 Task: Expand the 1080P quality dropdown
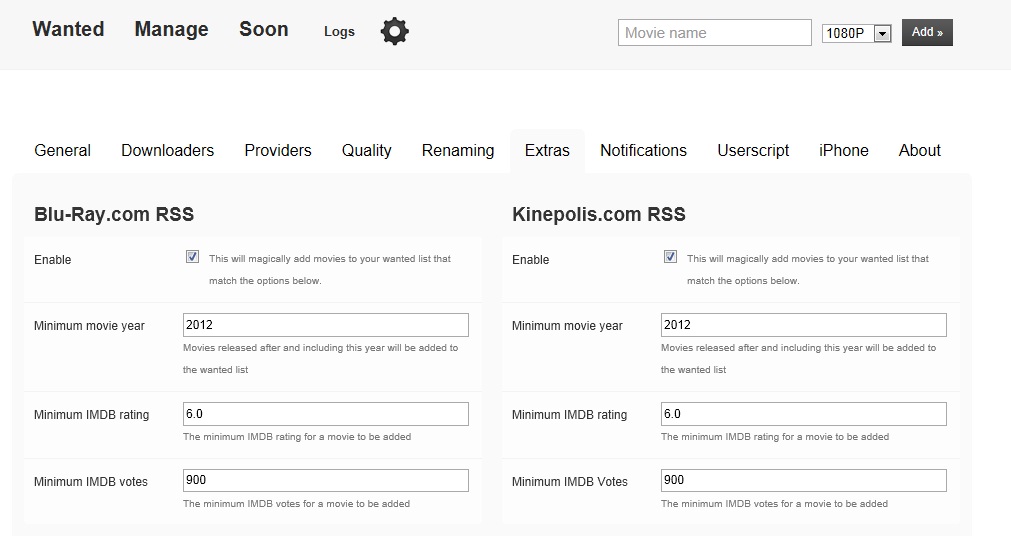point(856,33)
